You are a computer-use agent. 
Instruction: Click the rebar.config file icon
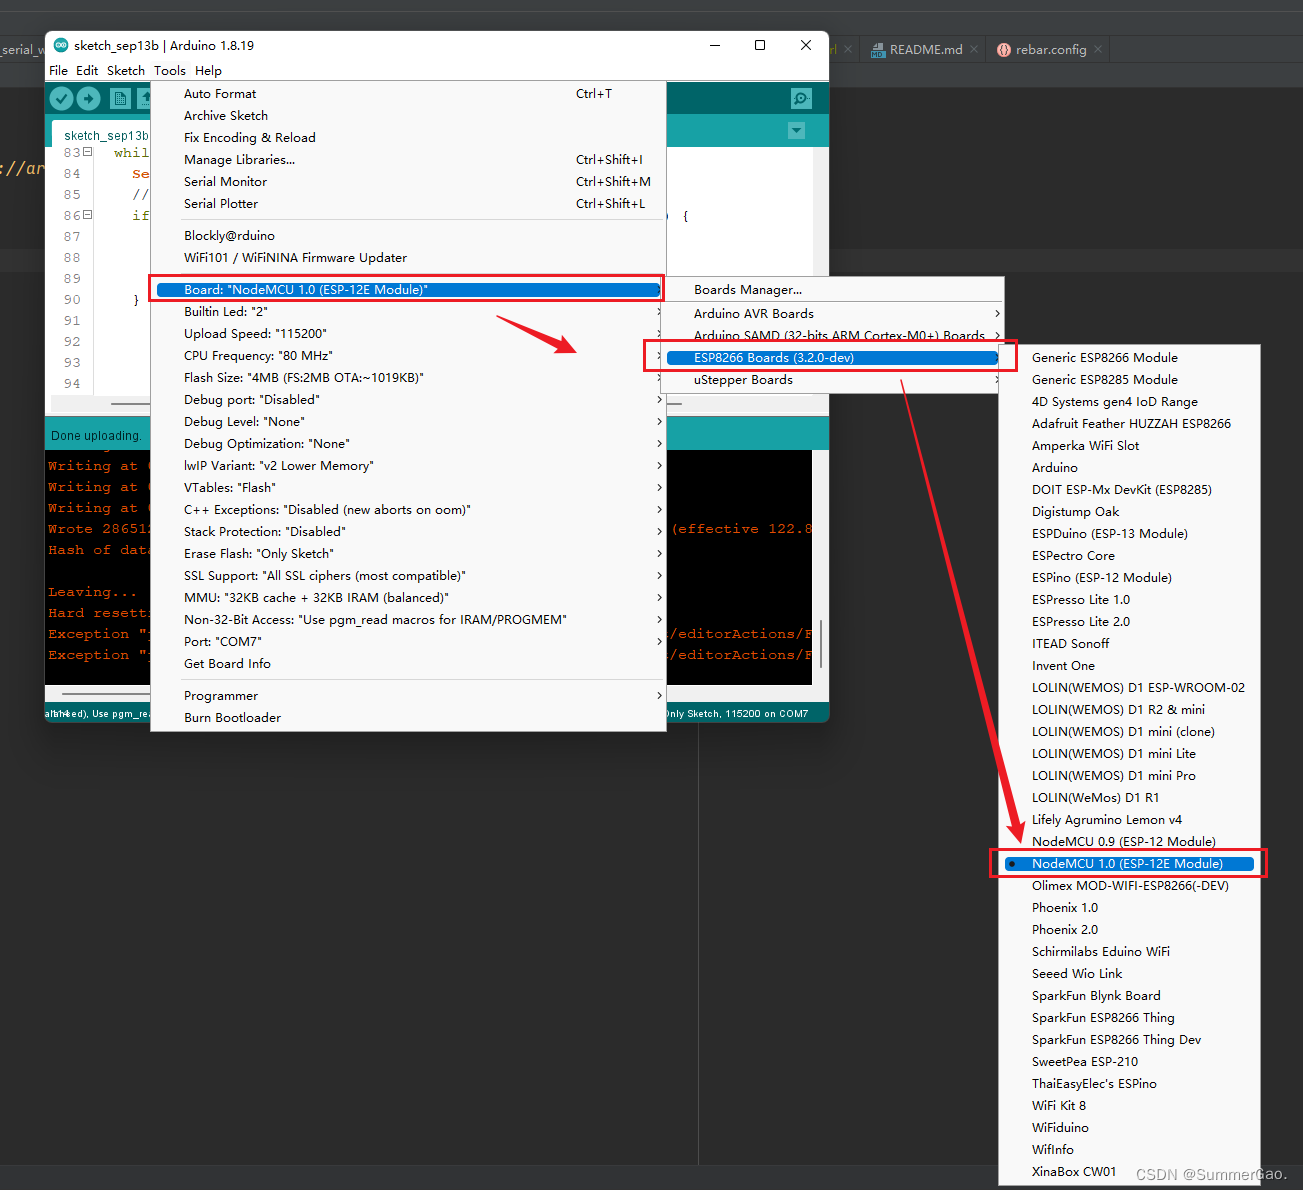[1004, 50]
